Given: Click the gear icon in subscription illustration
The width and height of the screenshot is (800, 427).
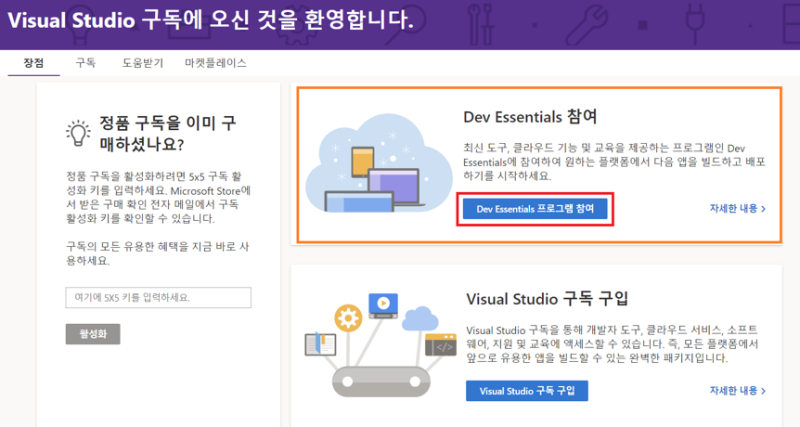Looking at the screenshot, I should [348, 318].
